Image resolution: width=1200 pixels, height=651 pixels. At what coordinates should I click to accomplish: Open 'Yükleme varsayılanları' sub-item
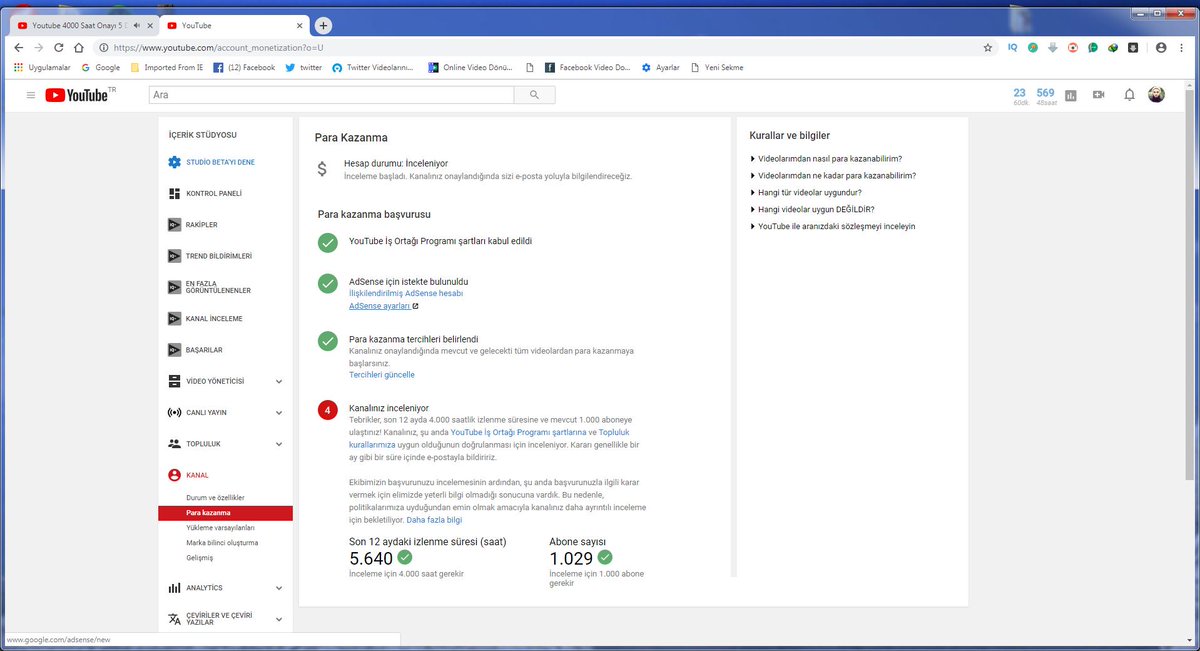tap(220, 527)
